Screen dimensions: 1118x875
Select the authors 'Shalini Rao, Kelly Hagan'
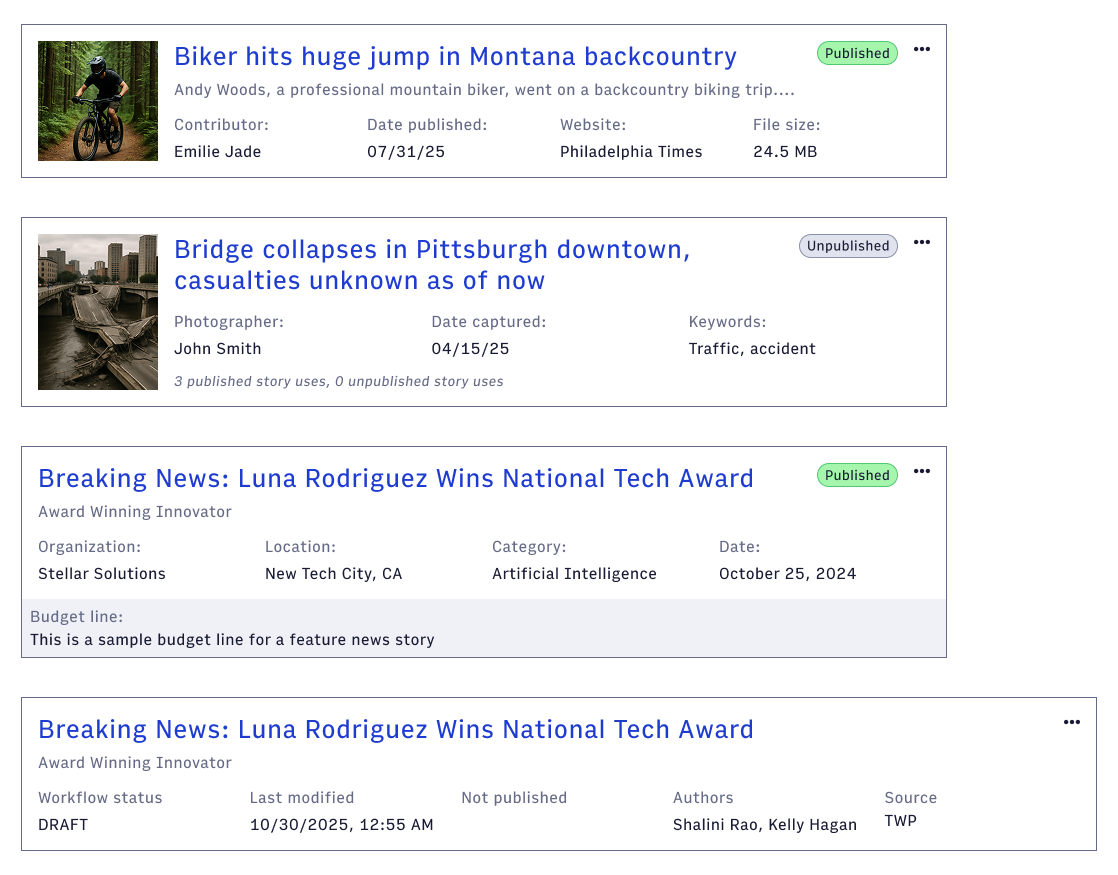pos(764,825)
